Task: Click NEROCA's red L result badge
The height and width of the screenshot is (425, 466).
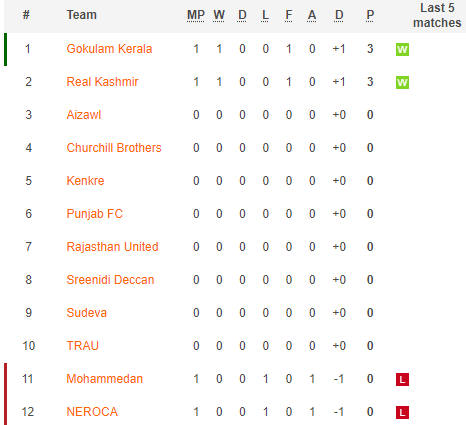Action: click(402, 412)
